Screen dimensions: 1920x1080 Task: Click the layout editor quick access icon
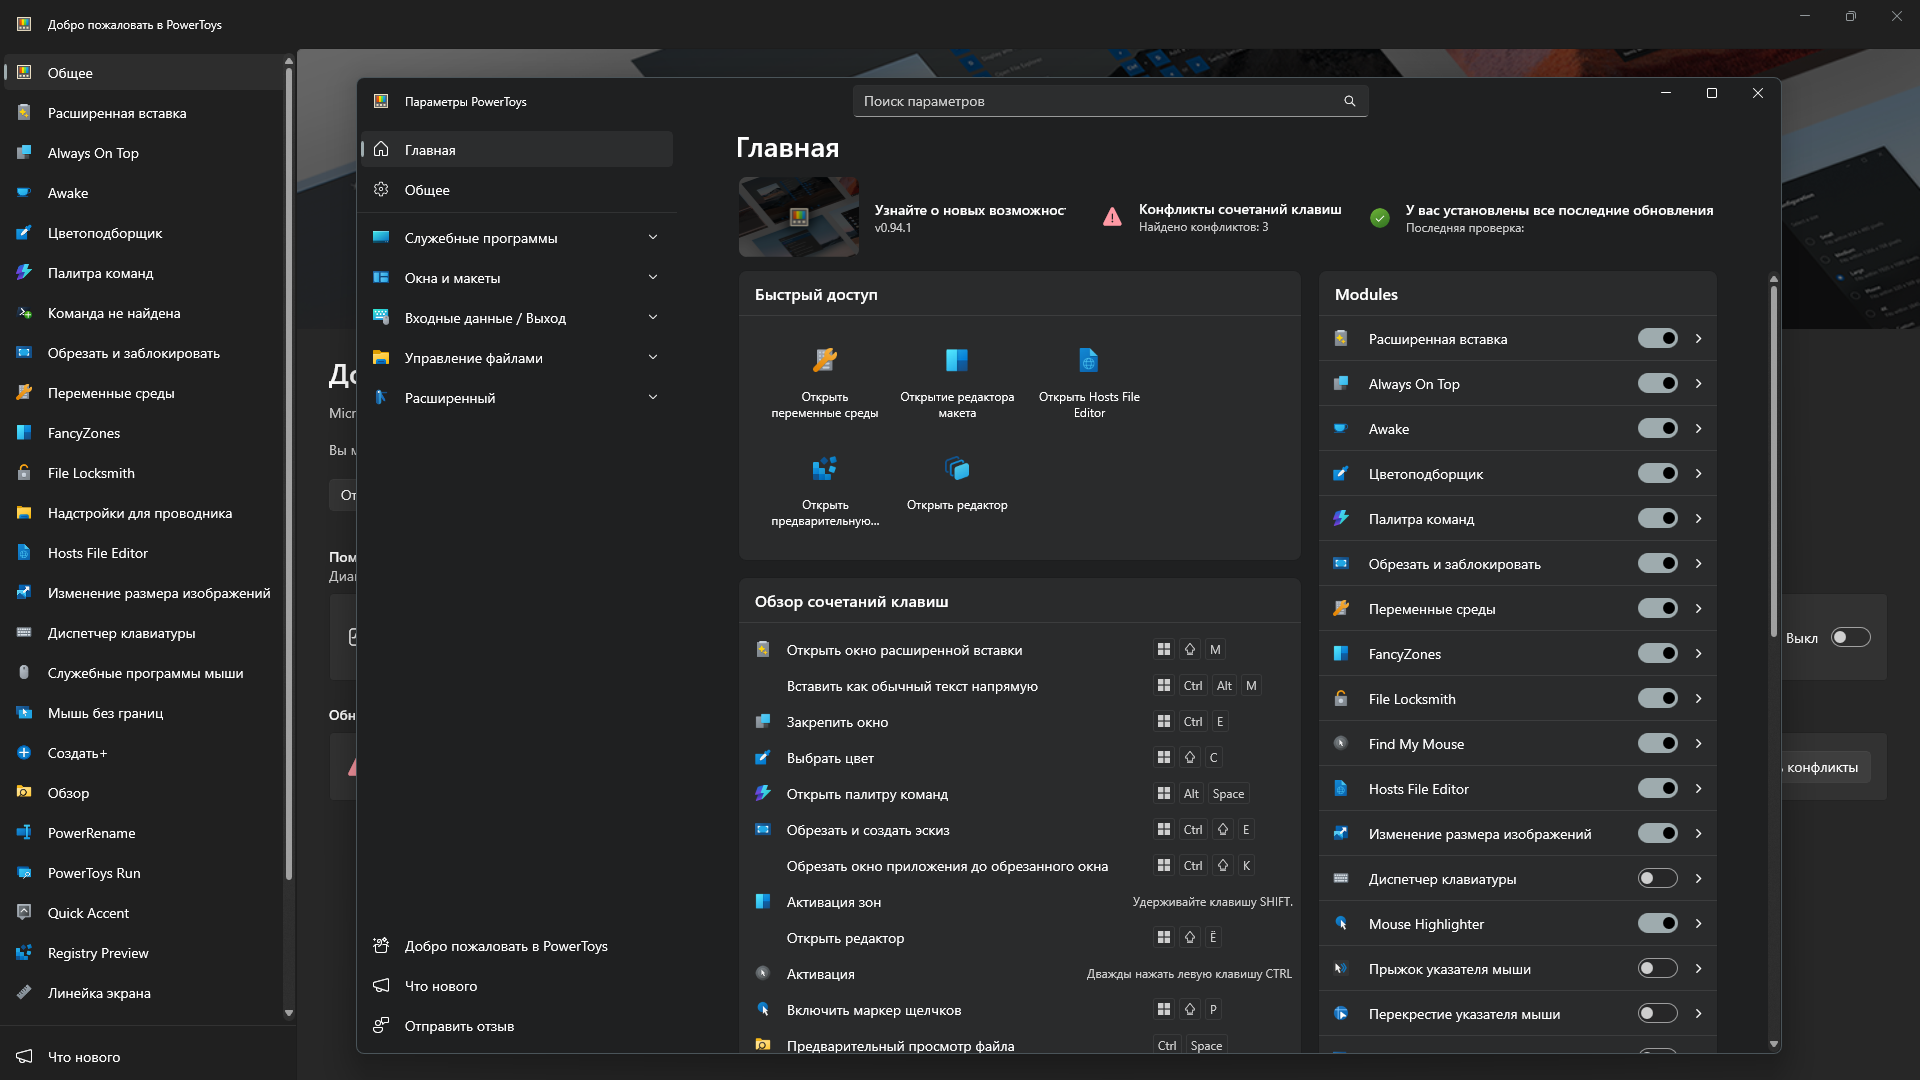click(956, 360)
